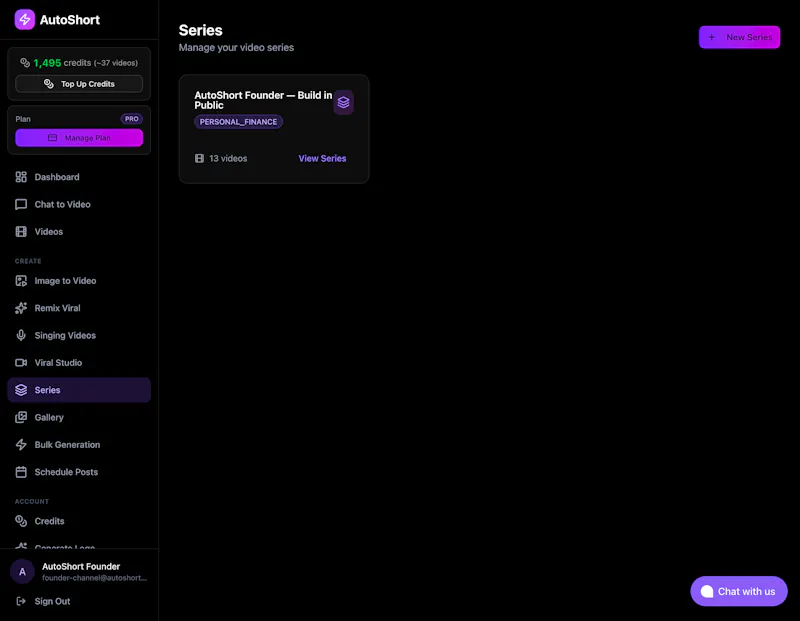Open Bulk Generation in sidebar
Image resolution: width=800 pixels, height=621 pixels.
[79, 444]
